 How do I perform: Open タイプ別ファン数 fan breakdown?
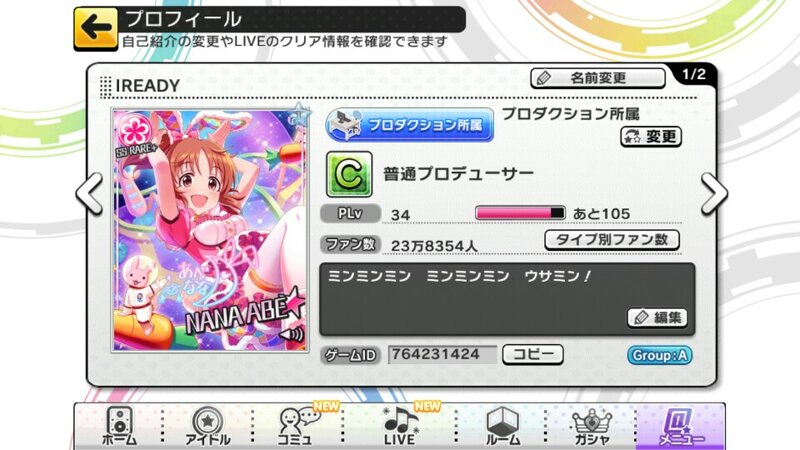pos(612,240)
